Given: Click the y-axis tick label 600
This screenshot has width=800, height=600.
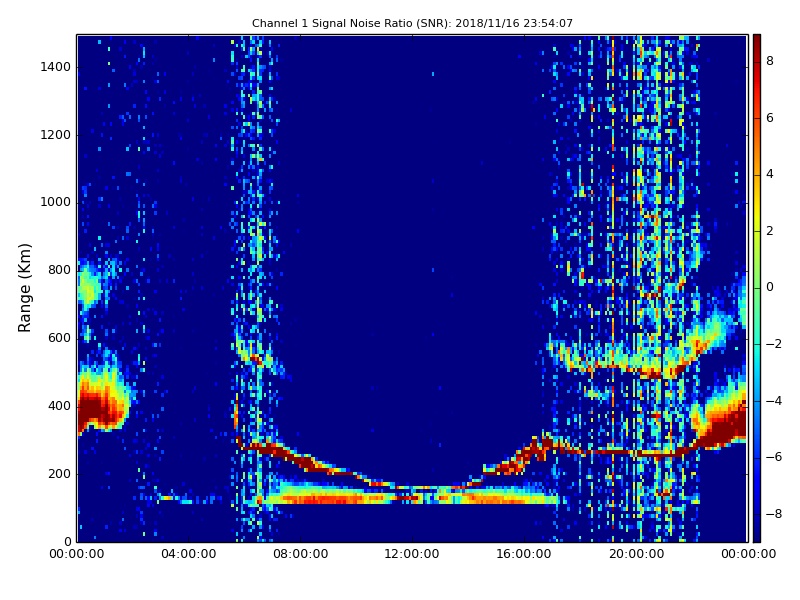Looking at the screenshot, I should point(59,338).
